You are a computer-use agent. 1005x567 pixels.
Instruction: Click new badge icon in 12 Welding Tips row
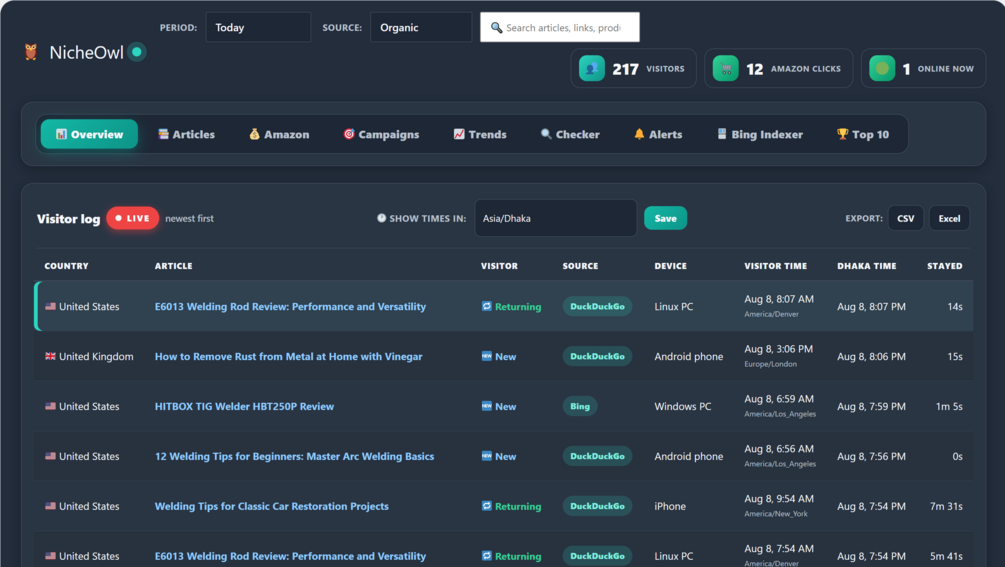[x=486, y=456]
